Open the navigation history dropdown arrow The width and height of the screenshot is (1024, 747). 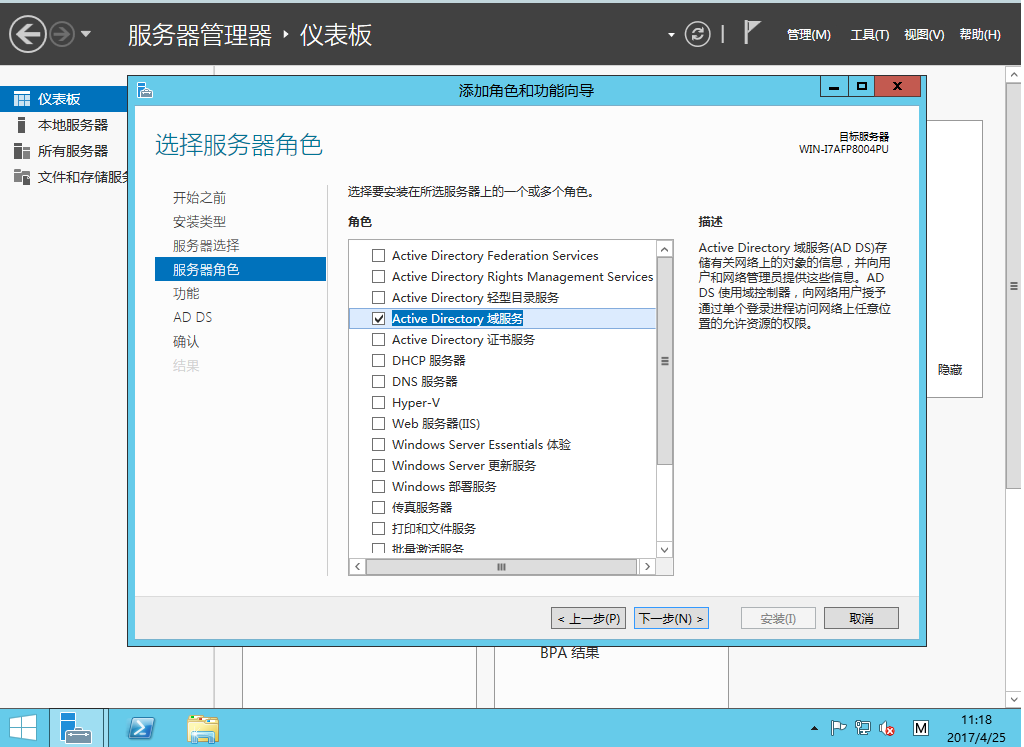86,34
